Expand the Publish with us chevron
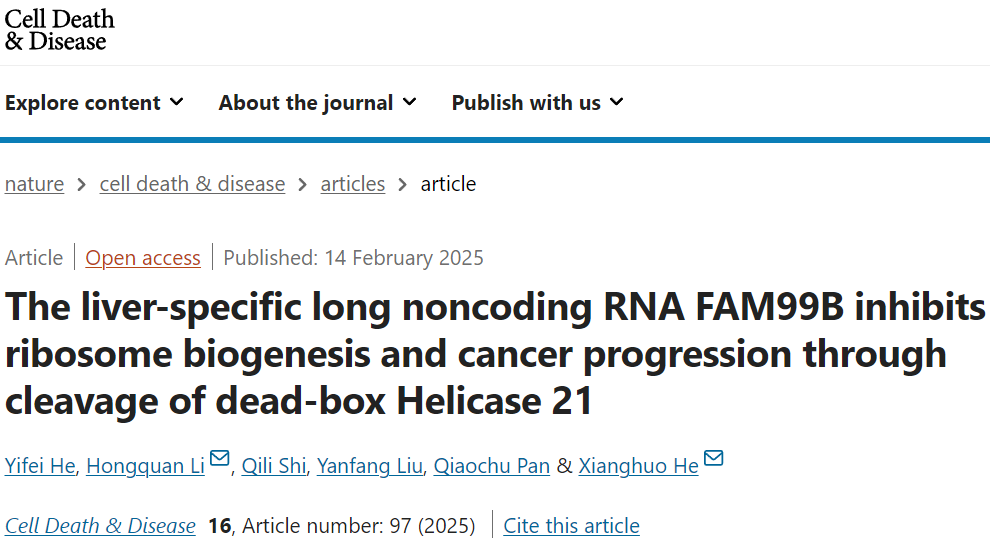Image resolution: width=990 pixels, height=545 pixels. (x=617, y=102)
